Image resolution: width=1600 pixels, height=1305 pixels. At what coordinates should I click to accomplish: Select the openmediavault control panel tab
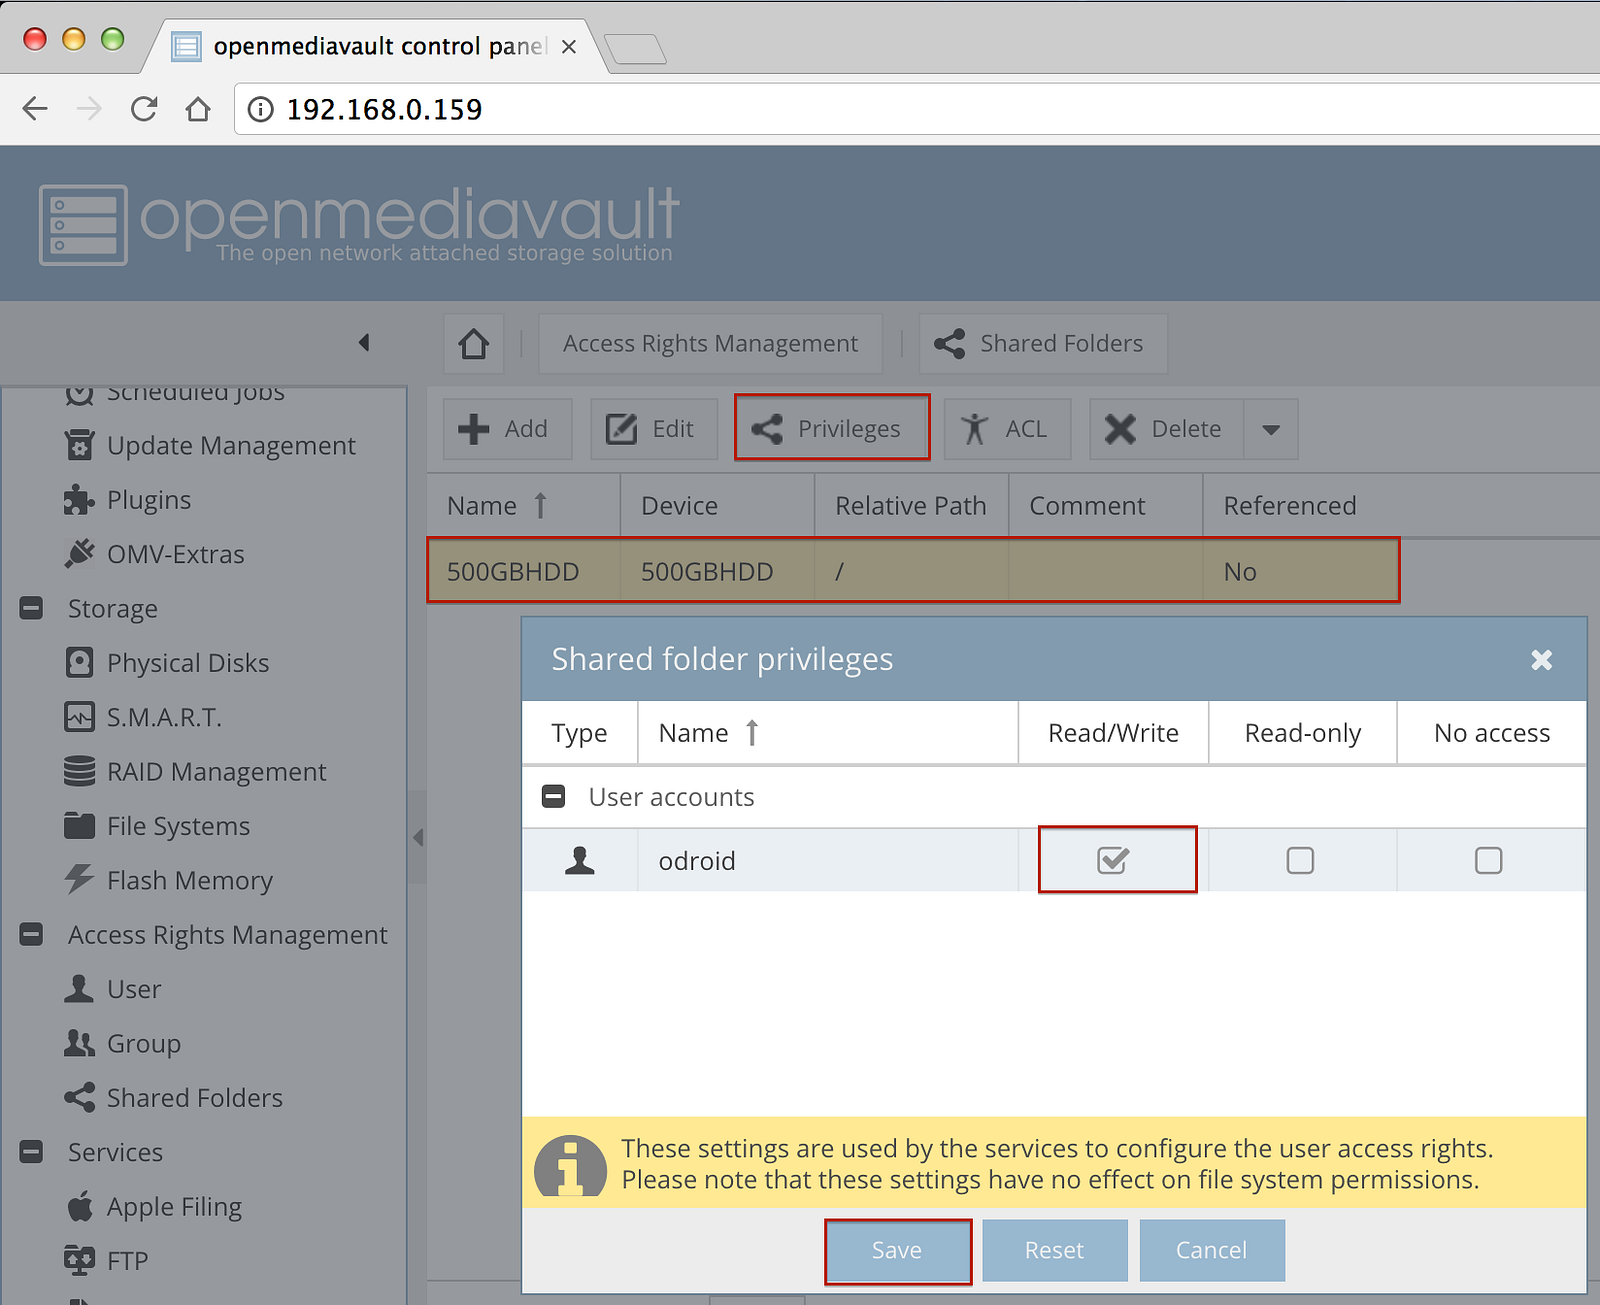click(x=378, y=46)
